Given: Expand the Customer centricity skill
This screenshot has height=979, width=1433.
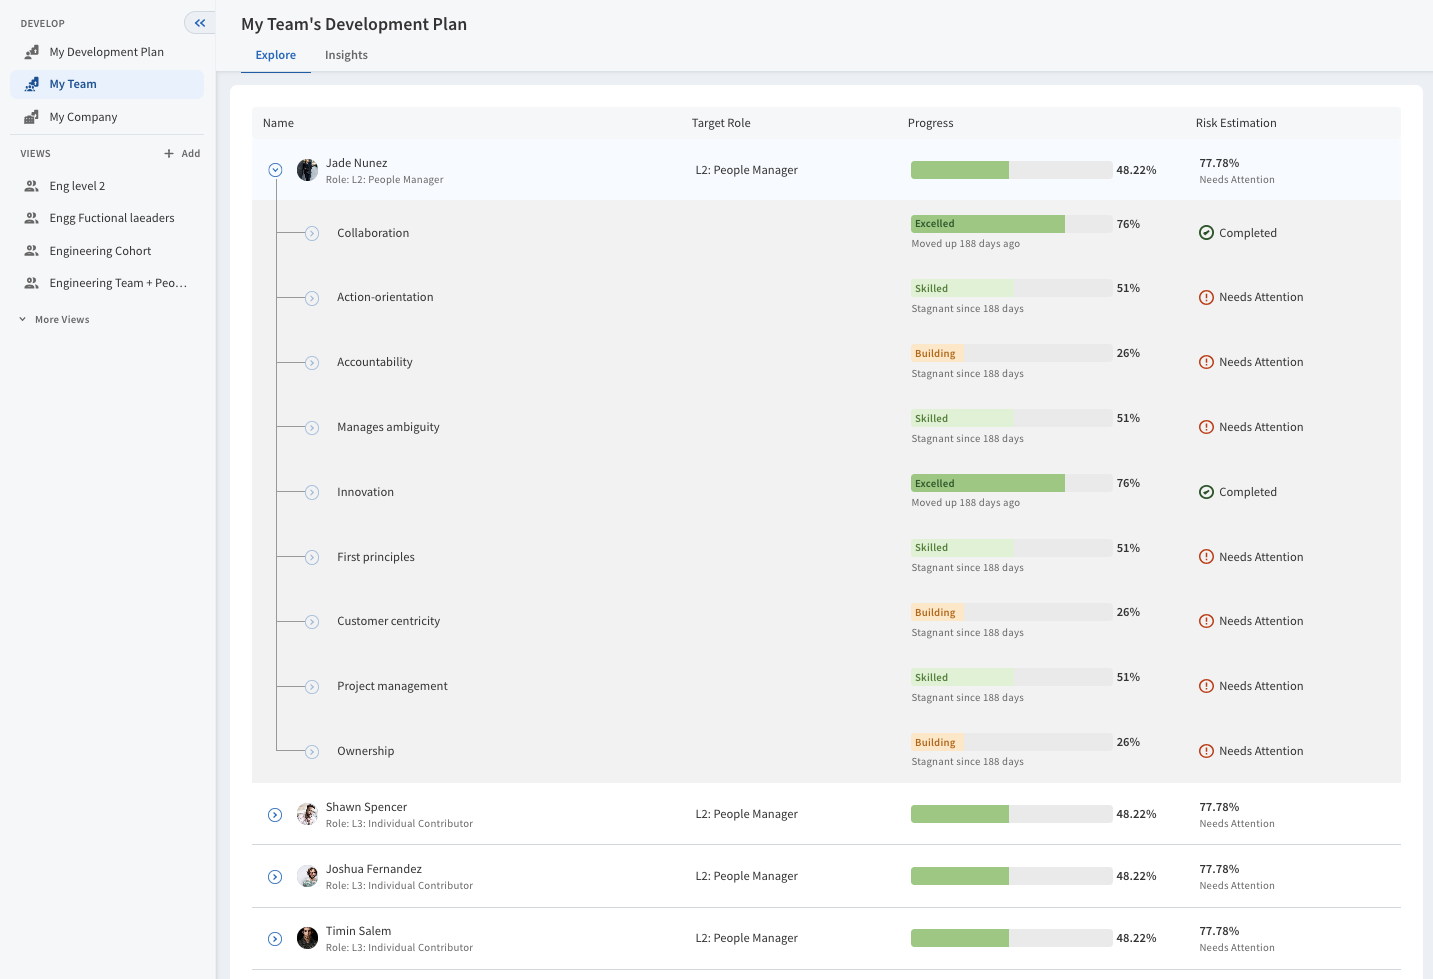Looking at the screenshot, I should coord(312,622).
